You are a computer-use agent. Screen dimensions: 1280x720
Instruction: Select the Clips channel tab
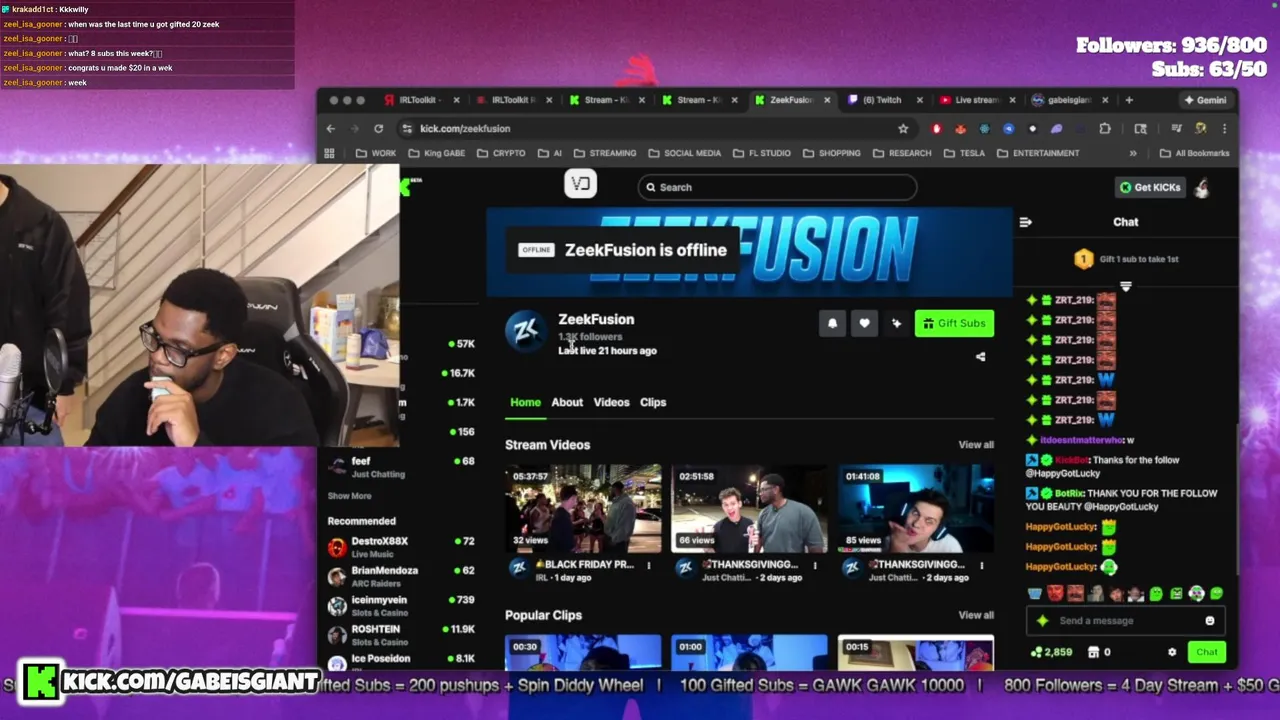click(653, 402)
